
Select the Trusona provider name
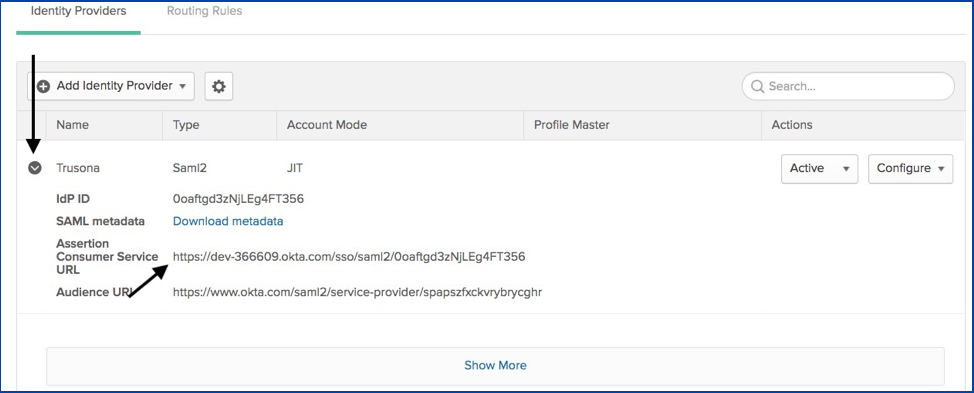point(78,168)
